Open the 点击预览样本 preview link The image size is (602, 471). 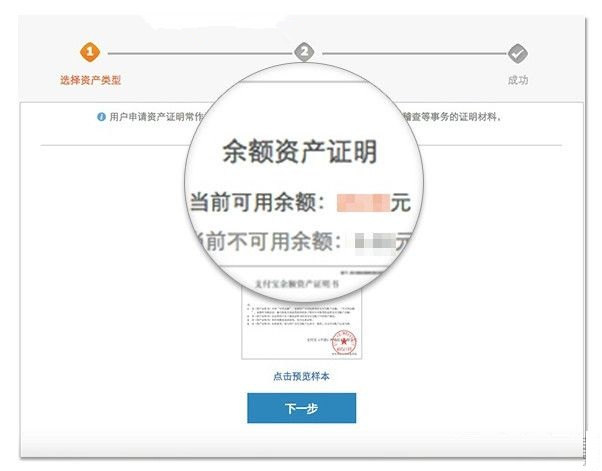click(x=301, y=376)
